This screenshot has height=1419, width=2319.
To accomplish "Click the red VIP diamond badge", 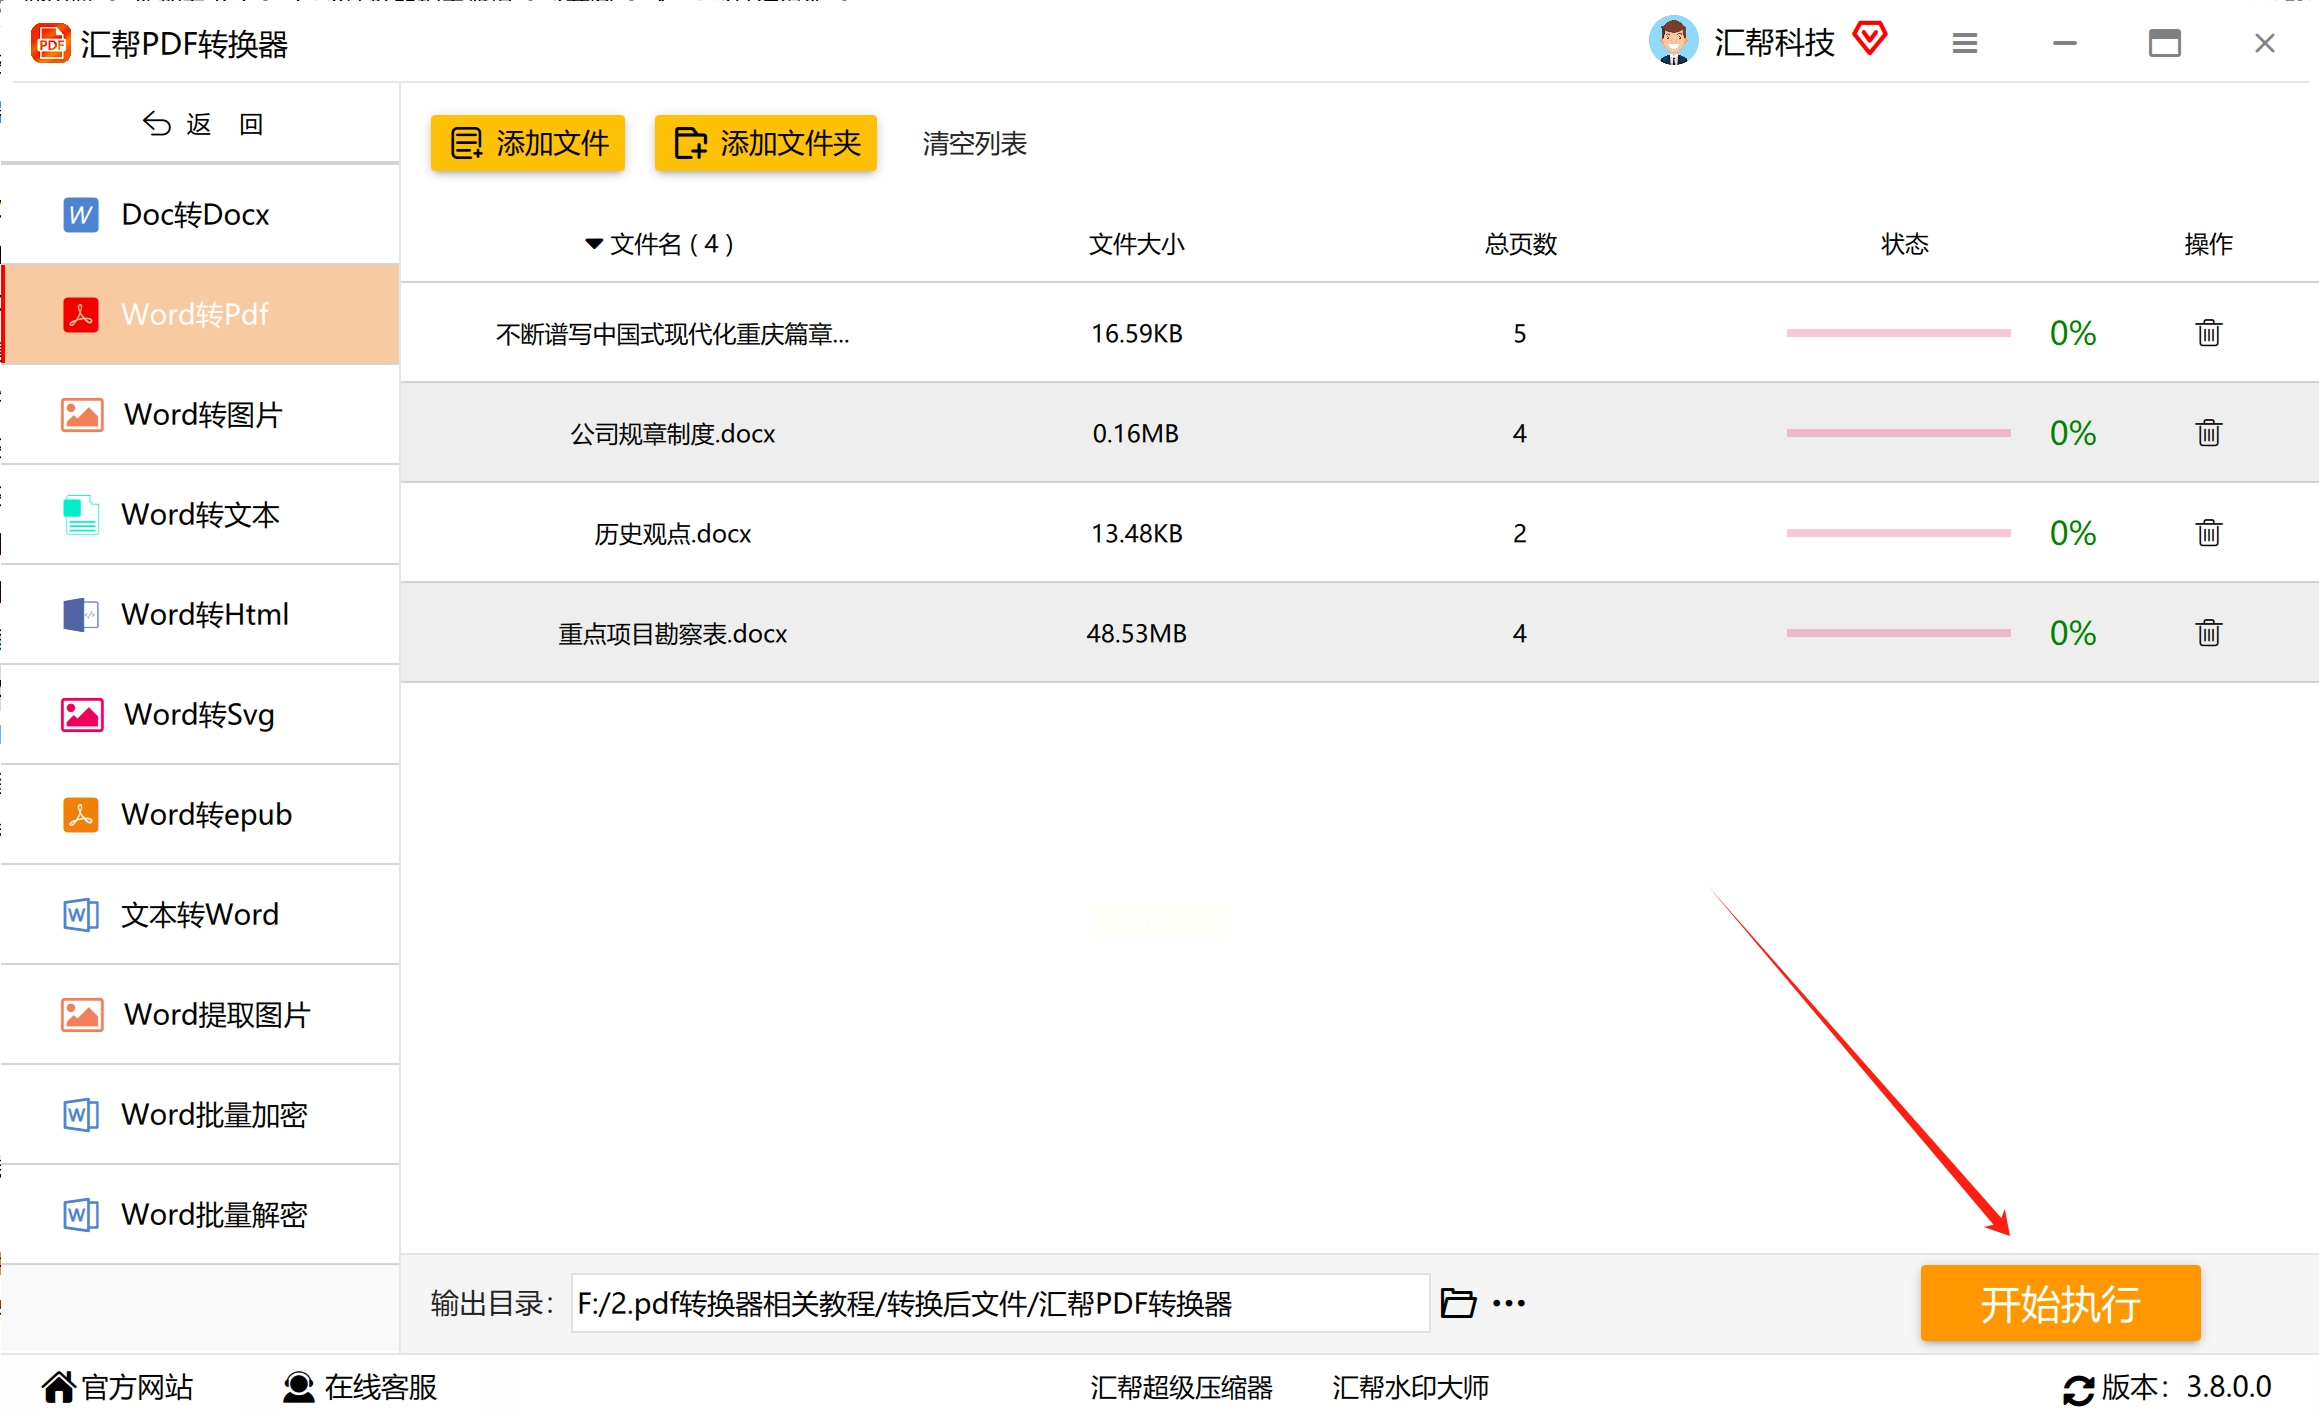I will pos(1869,40).
